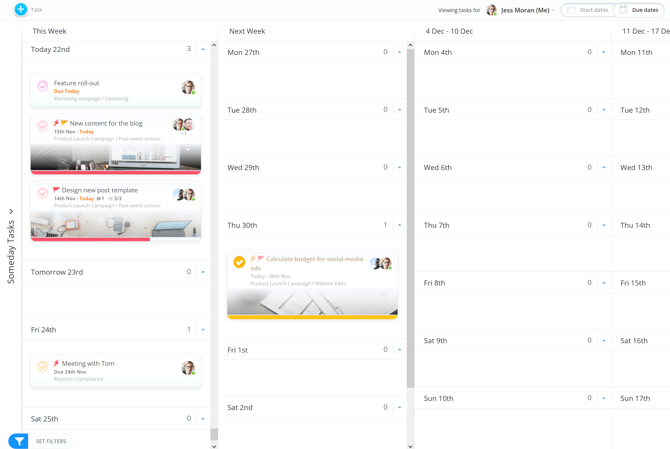Click the Start dates calendar icon
This screenshot has height=449, width=670.
tap(571, 10)
